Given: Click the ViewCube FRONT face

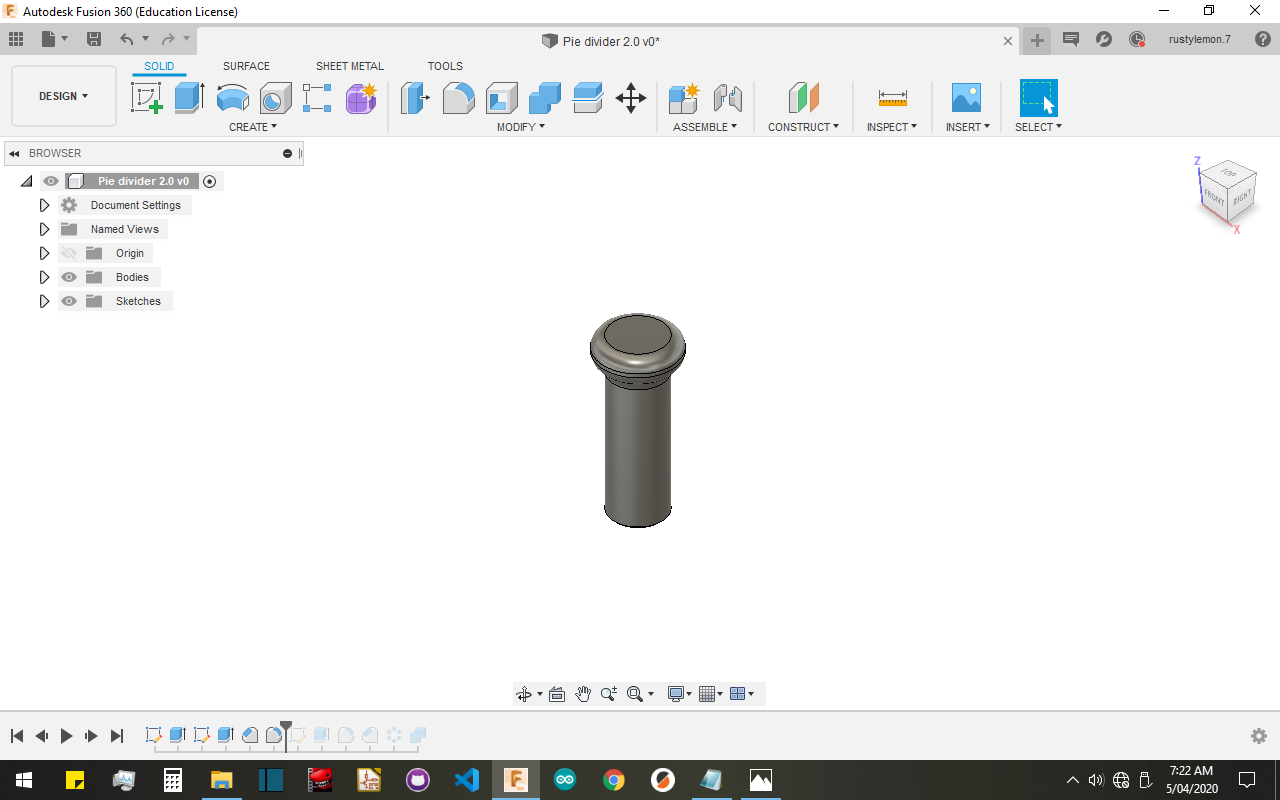Looking at the screenshot, I should tap(1214, 197).
